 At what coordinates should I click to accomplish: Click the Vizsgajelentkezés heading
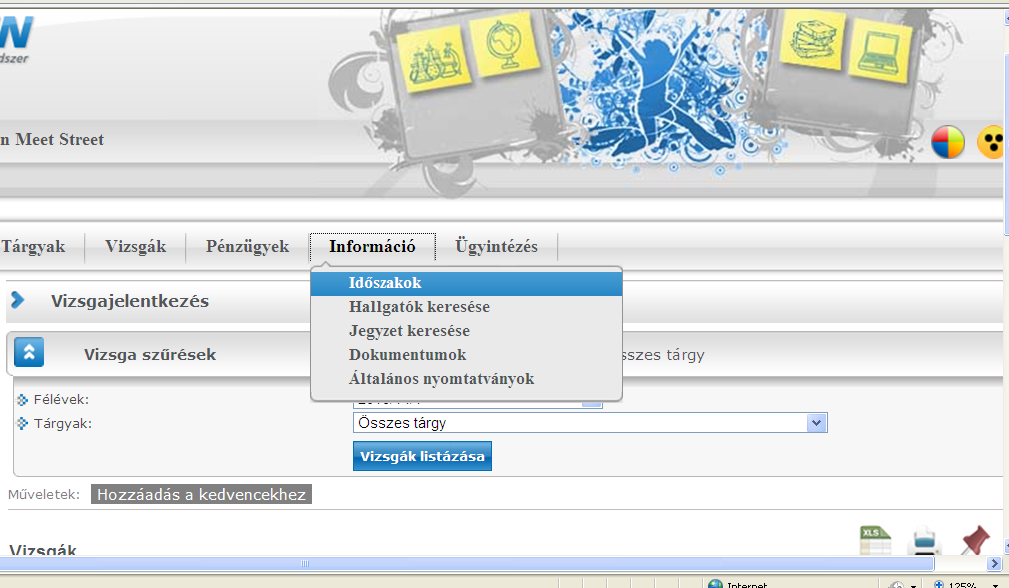[130, 301]
